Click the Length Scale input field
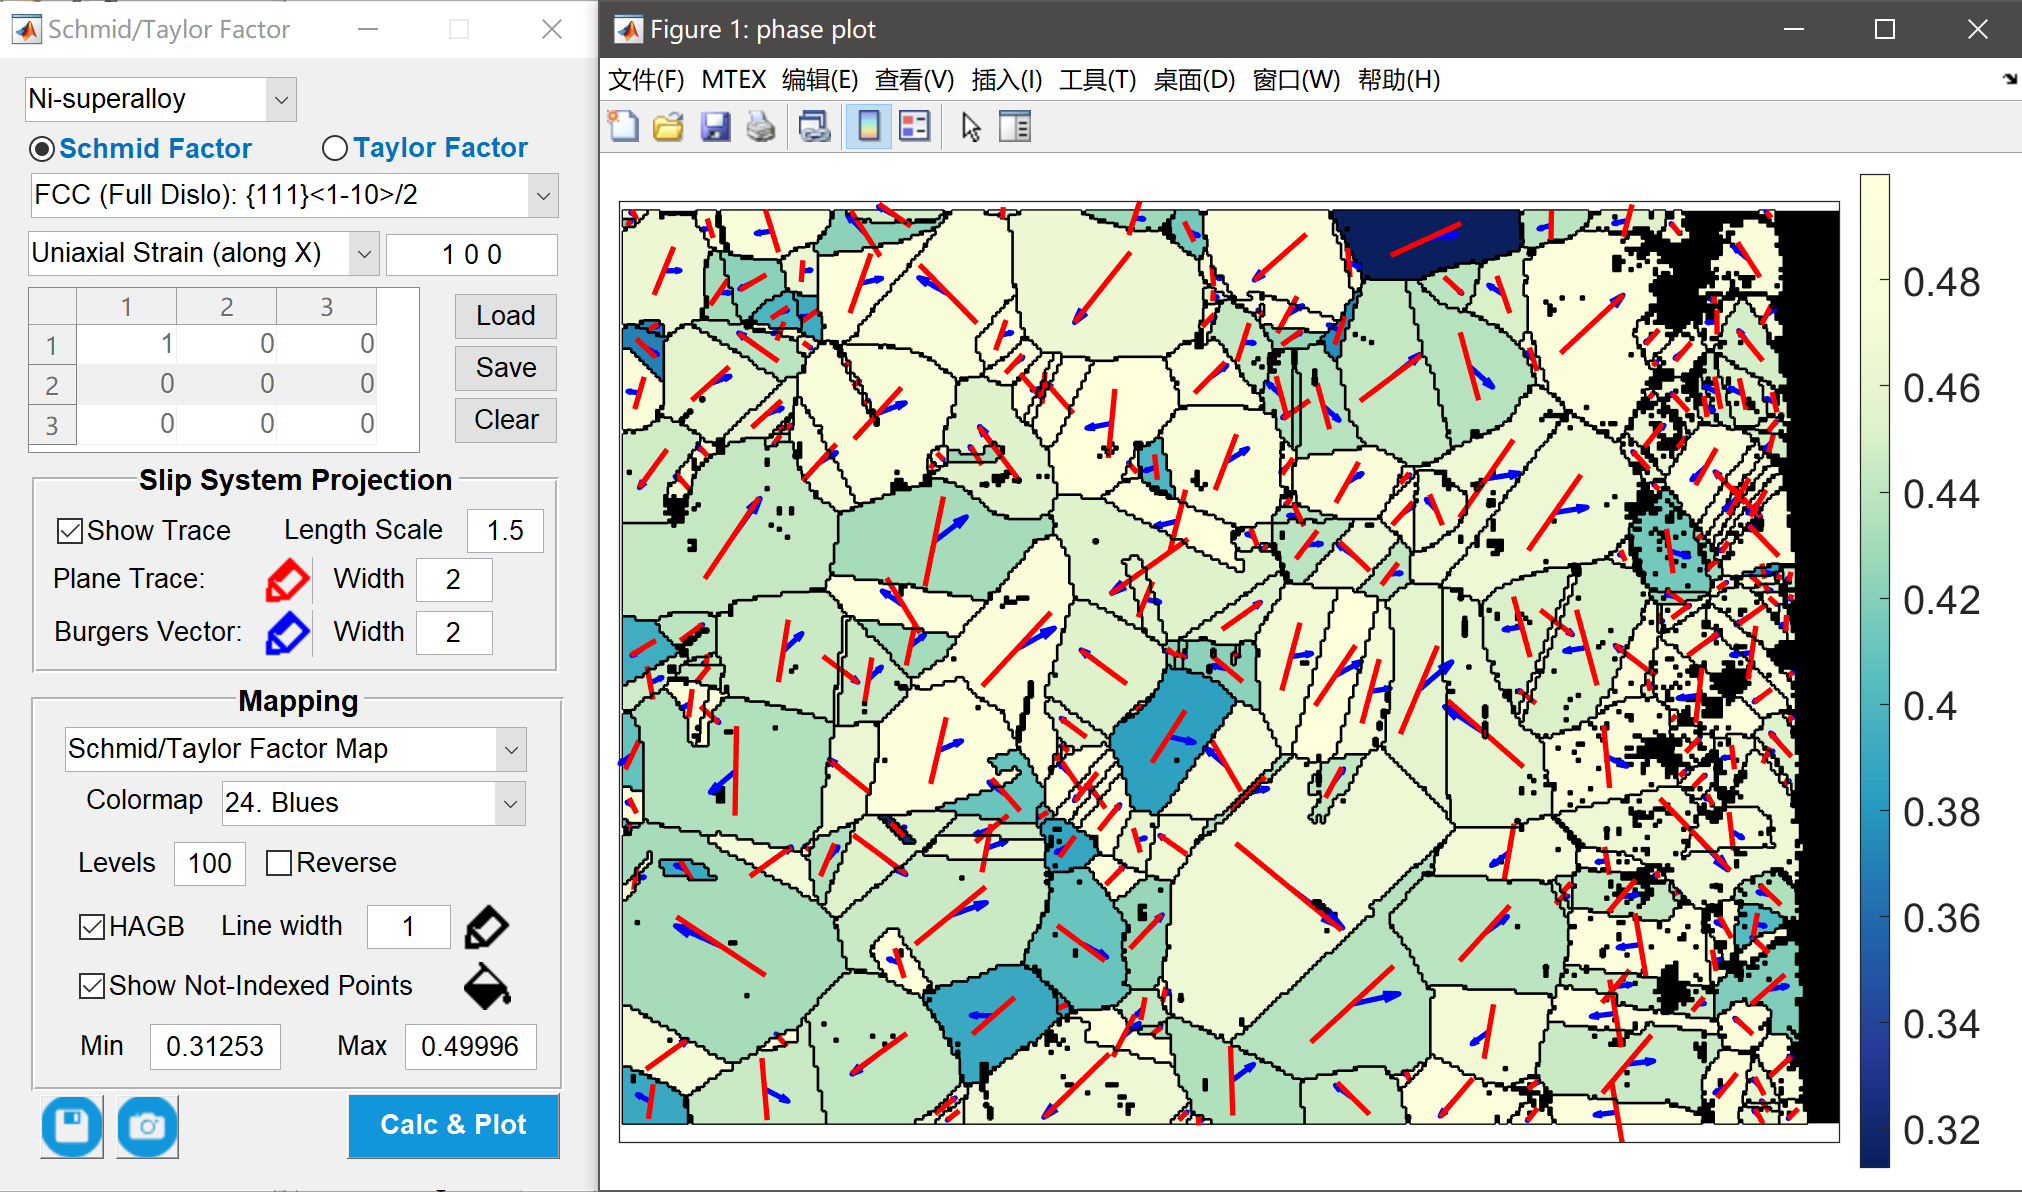Viewport: 2022px width, 1192px height. [505, 531]
